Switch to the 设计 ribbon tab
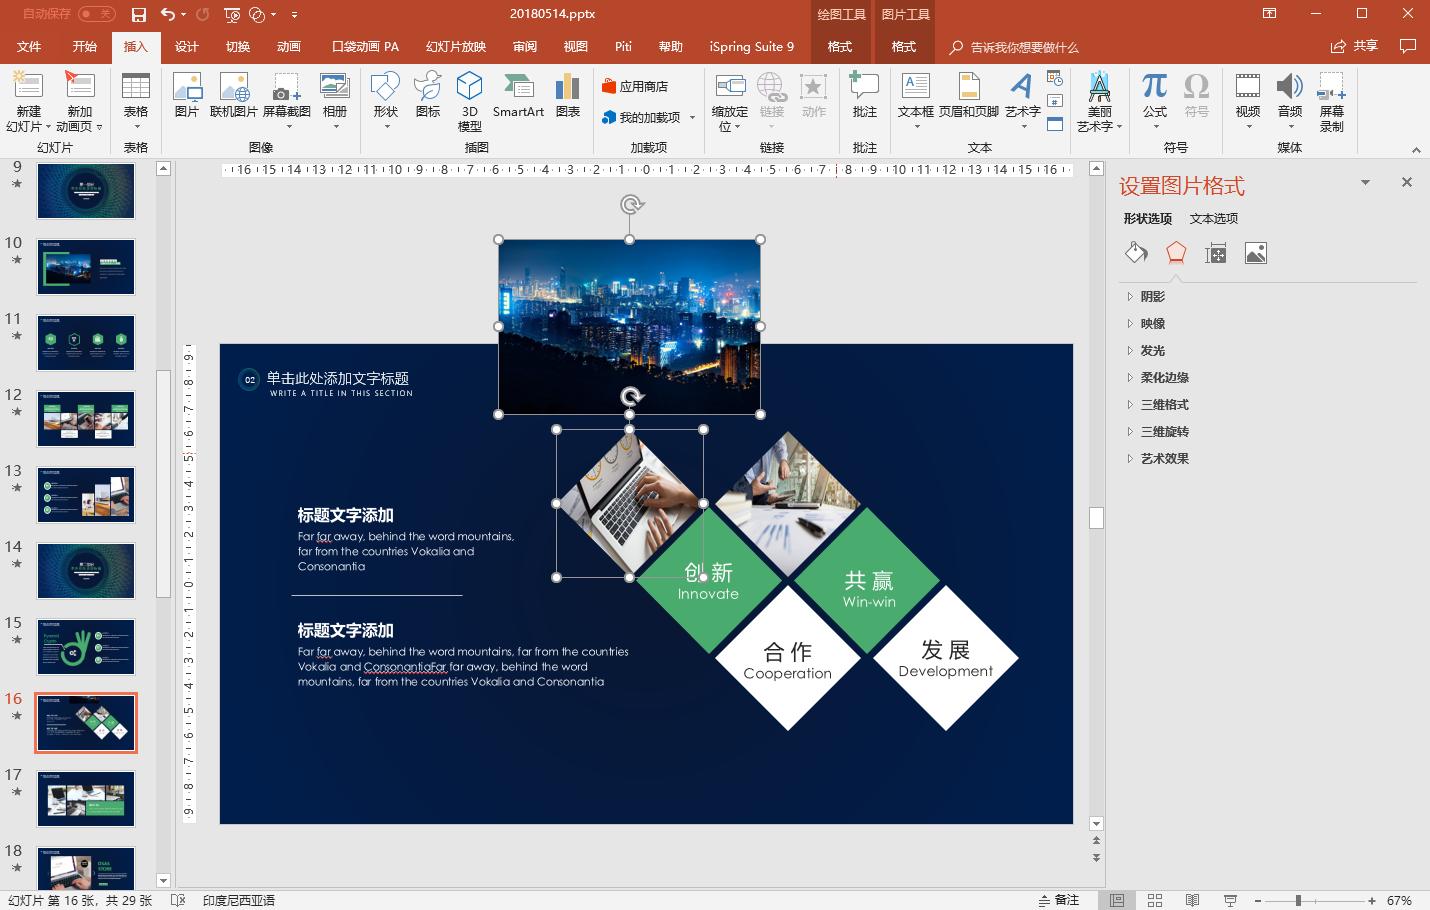This screenshot has height=910, width=1430. coord(186,46)
